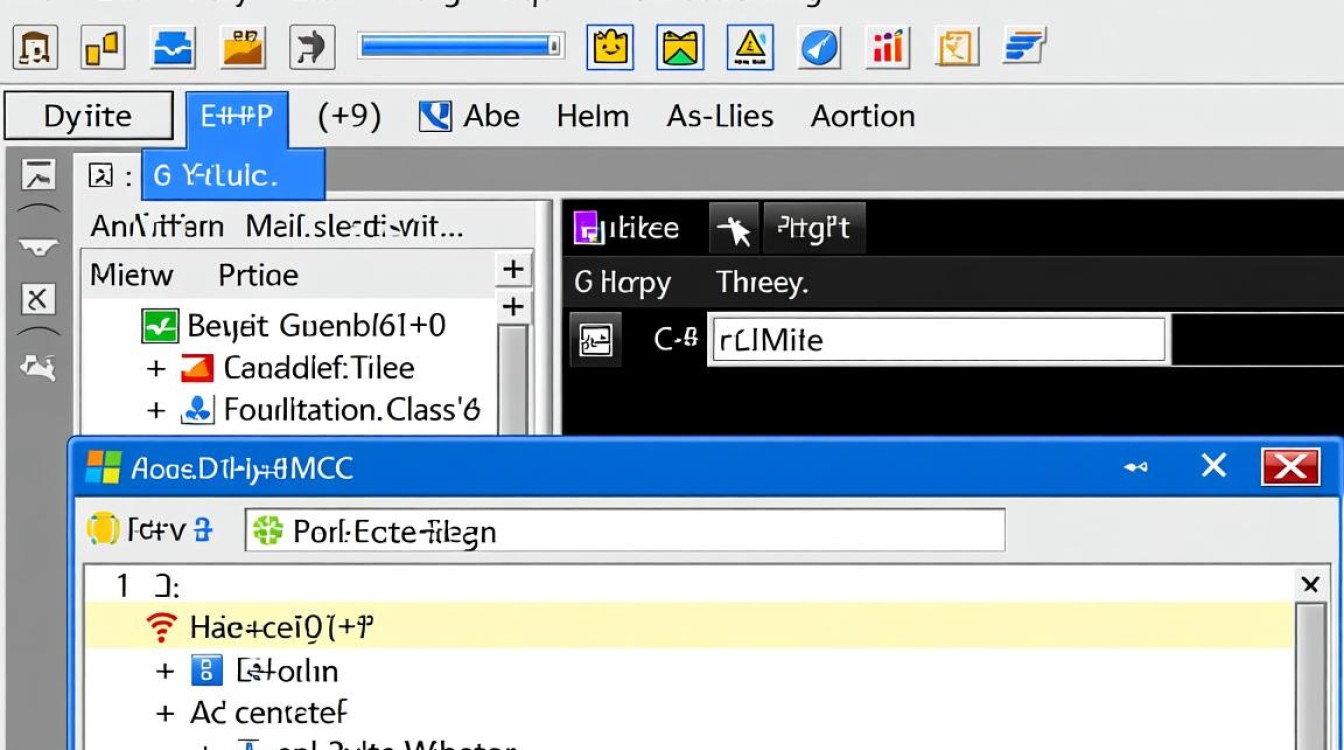This screenshot has height=750, width=1344.
Task: Expand the Ac centetef tree node
Action: [x=166, y=713]
